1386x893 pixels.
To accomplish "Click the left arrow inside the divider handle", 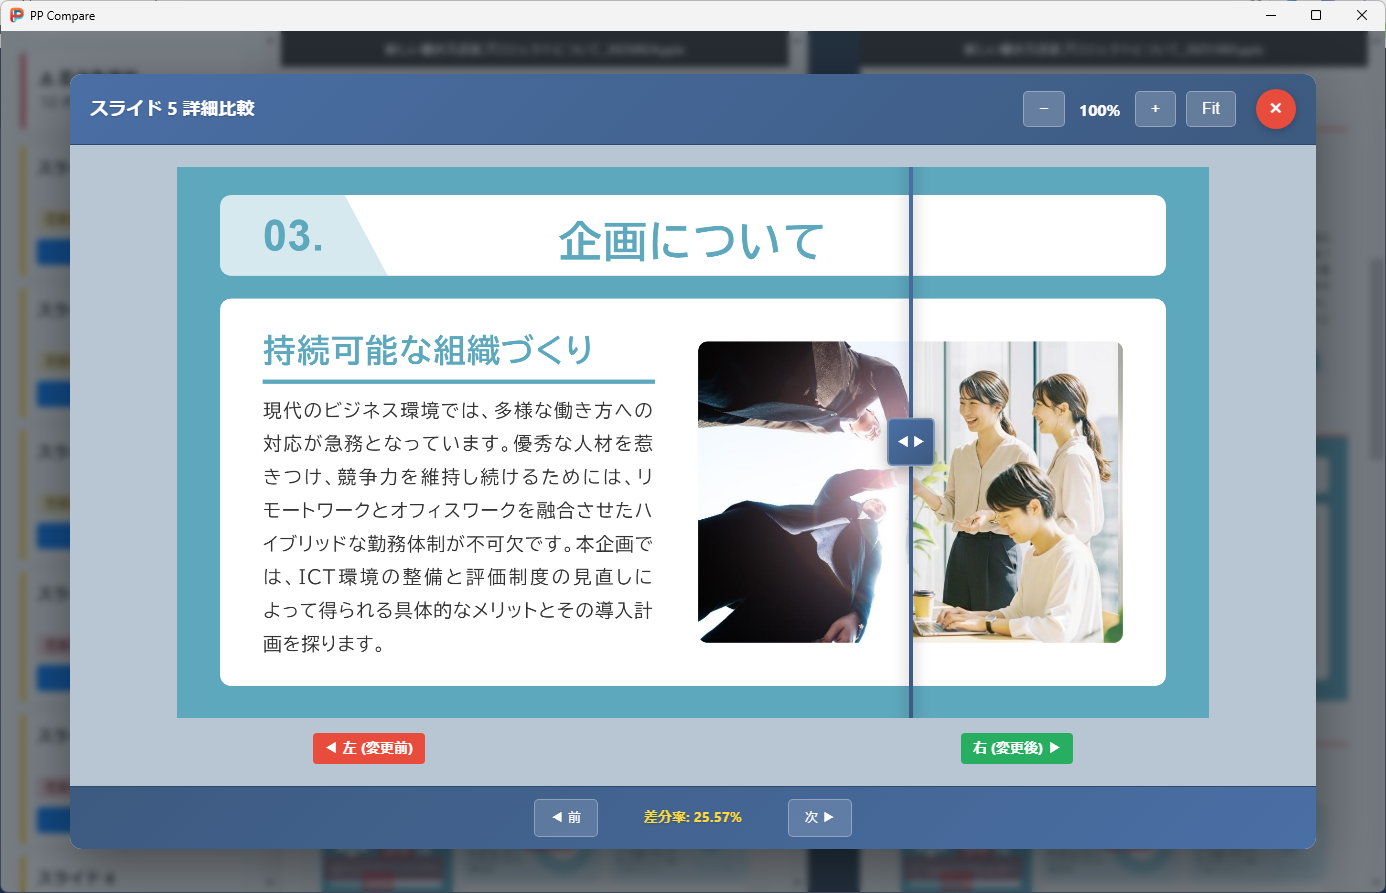I will [x=903, y=441].
